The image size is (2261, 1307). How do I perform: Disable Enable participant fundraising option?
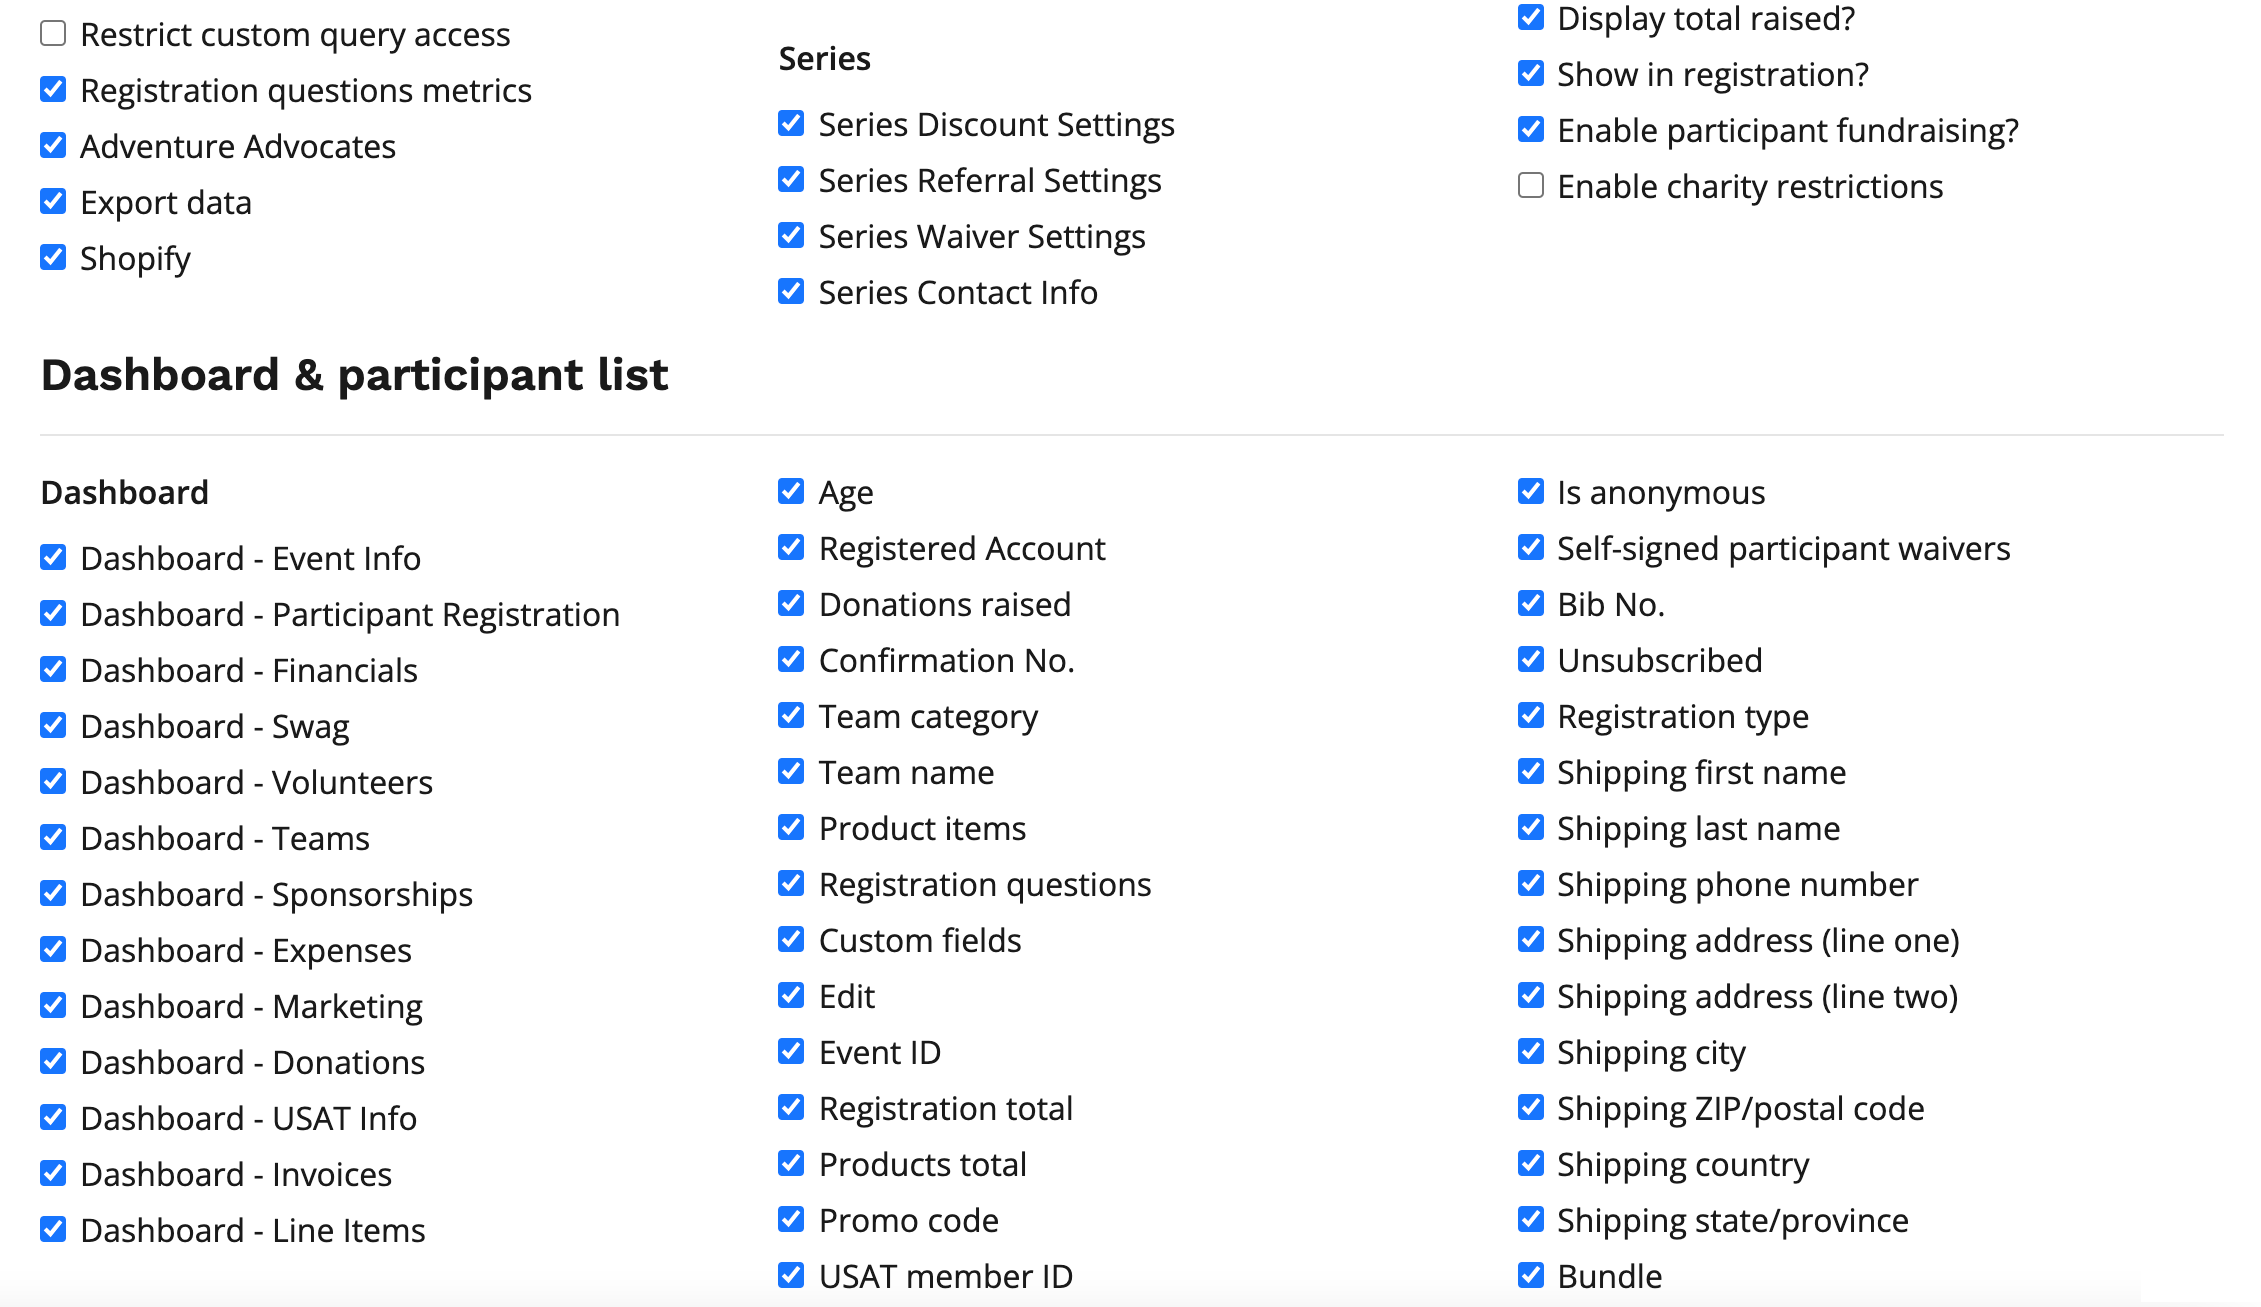1530,130
